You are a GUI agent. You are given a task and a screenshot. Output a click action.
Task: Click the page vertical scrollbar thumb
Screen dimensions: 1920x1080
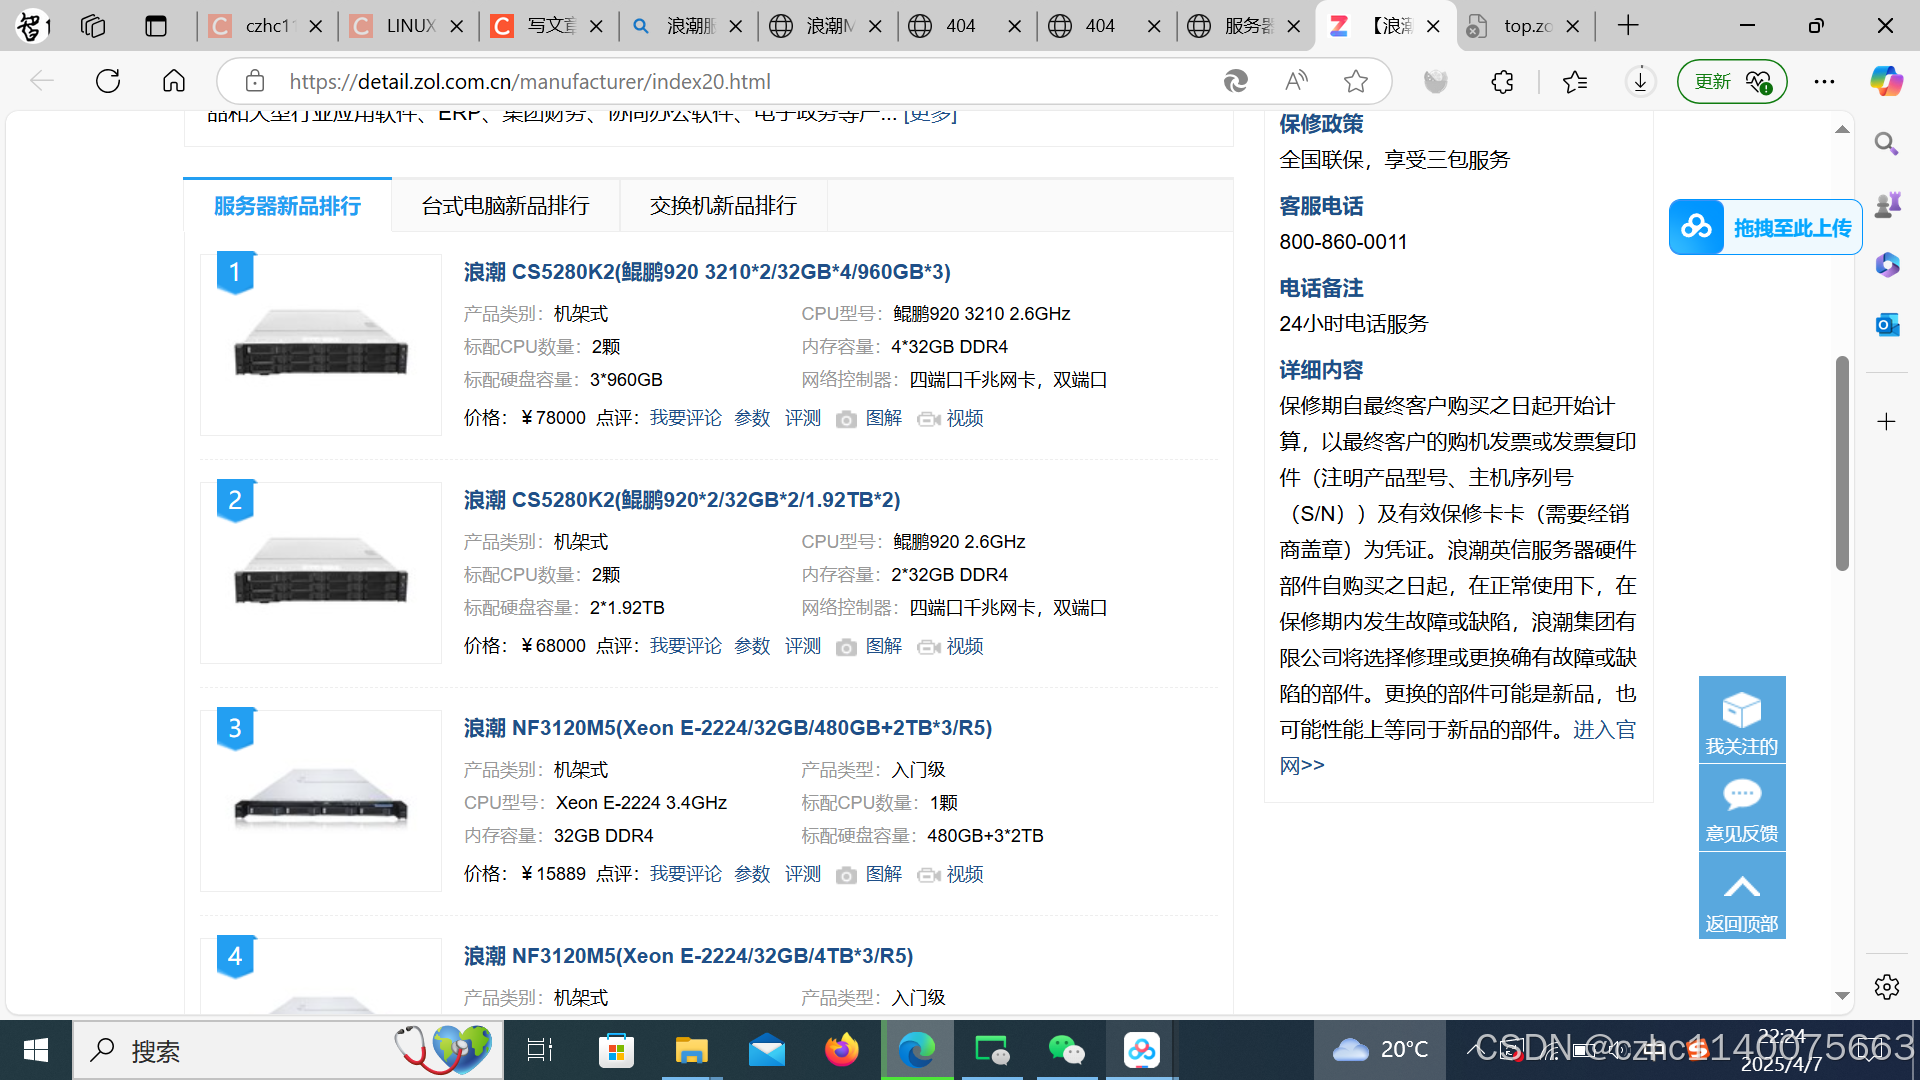(x=1841, y=463)
